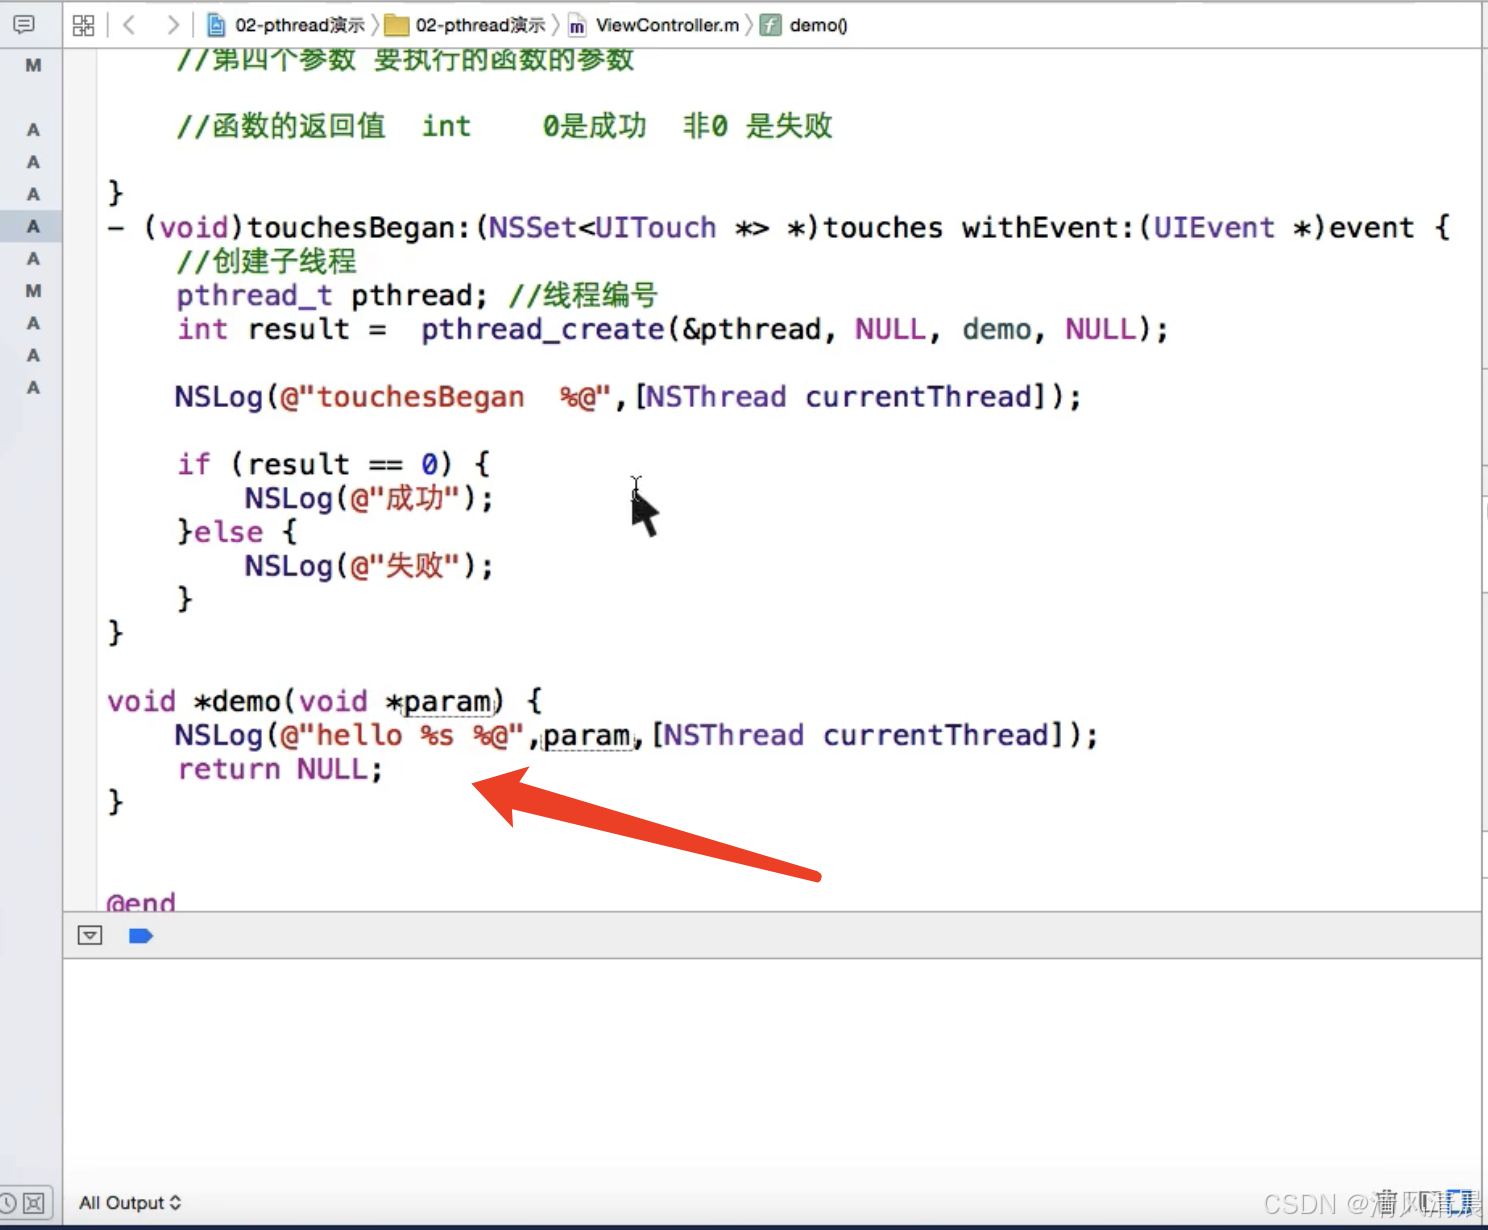The height and width of the screenshot is (1230, 1488).
Task: Go forward with the right chevron arrow
Action: 173,25
